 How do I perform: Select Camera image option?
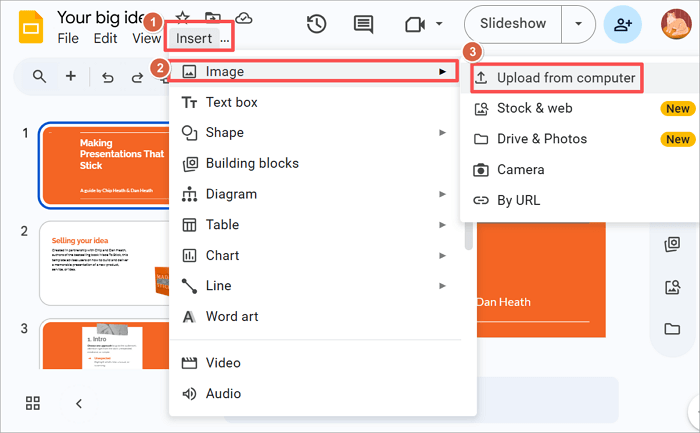[580, 170]
